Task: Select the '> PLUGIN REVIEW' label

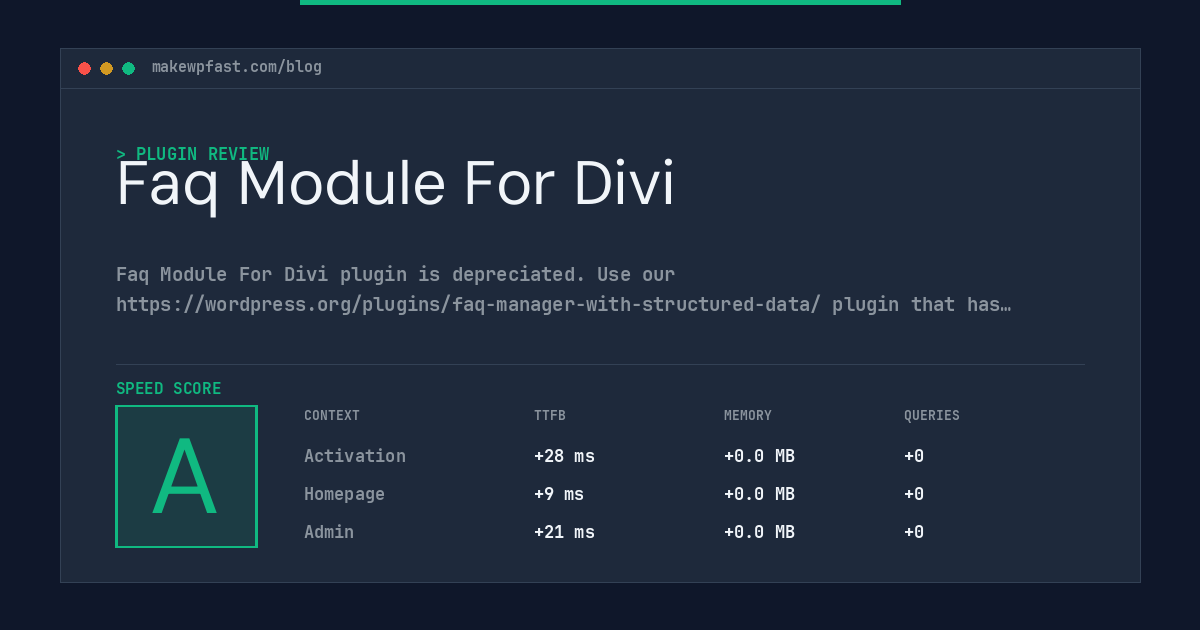Action: tap(193, 154)
